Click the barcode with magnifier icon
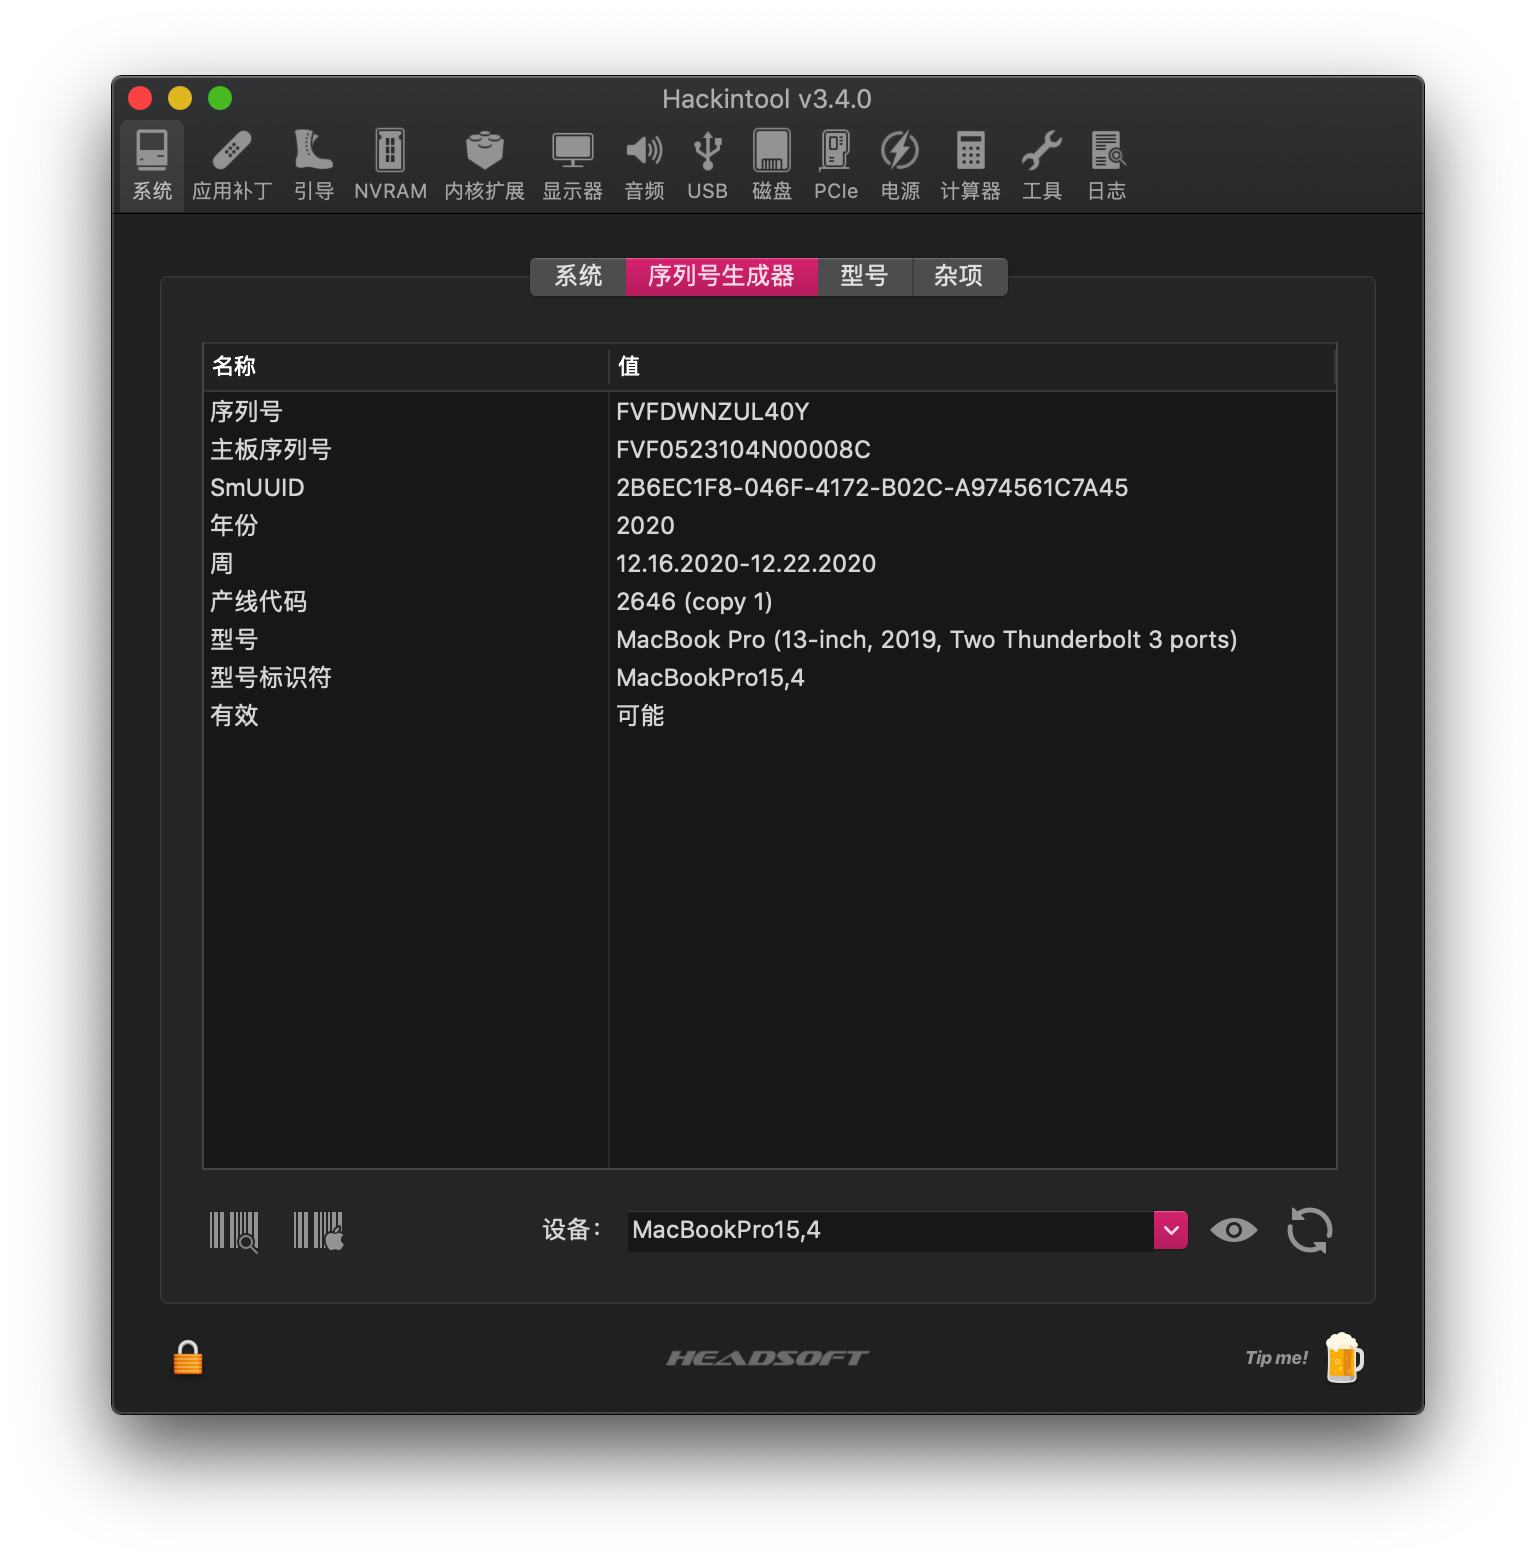The image size is (1536, 1562). [234, 1231]
